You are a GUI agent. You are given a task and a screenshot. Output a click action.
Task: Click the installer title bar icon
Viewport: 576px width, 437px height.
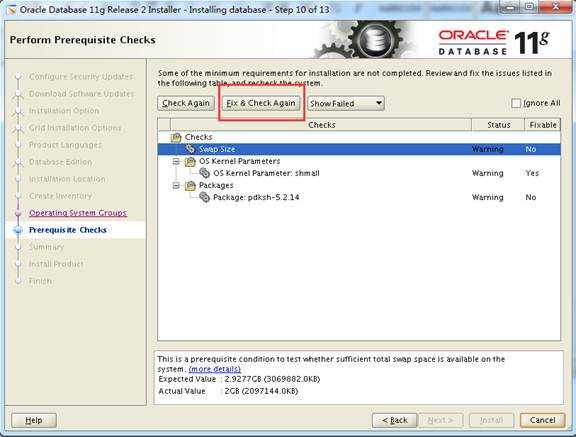(12, 10)
